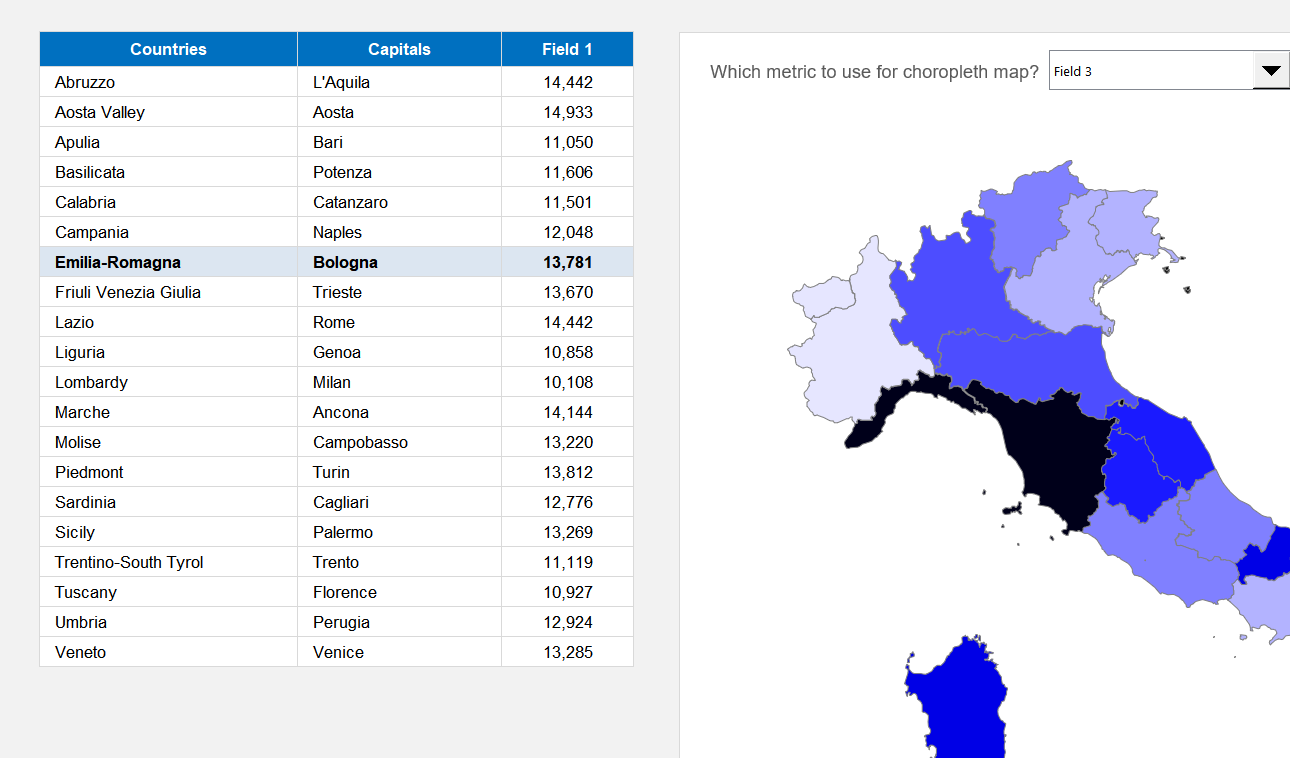This screenshot has width=1290, height=758.
Task: Click the Veneto row in the table
Action: 168,651
